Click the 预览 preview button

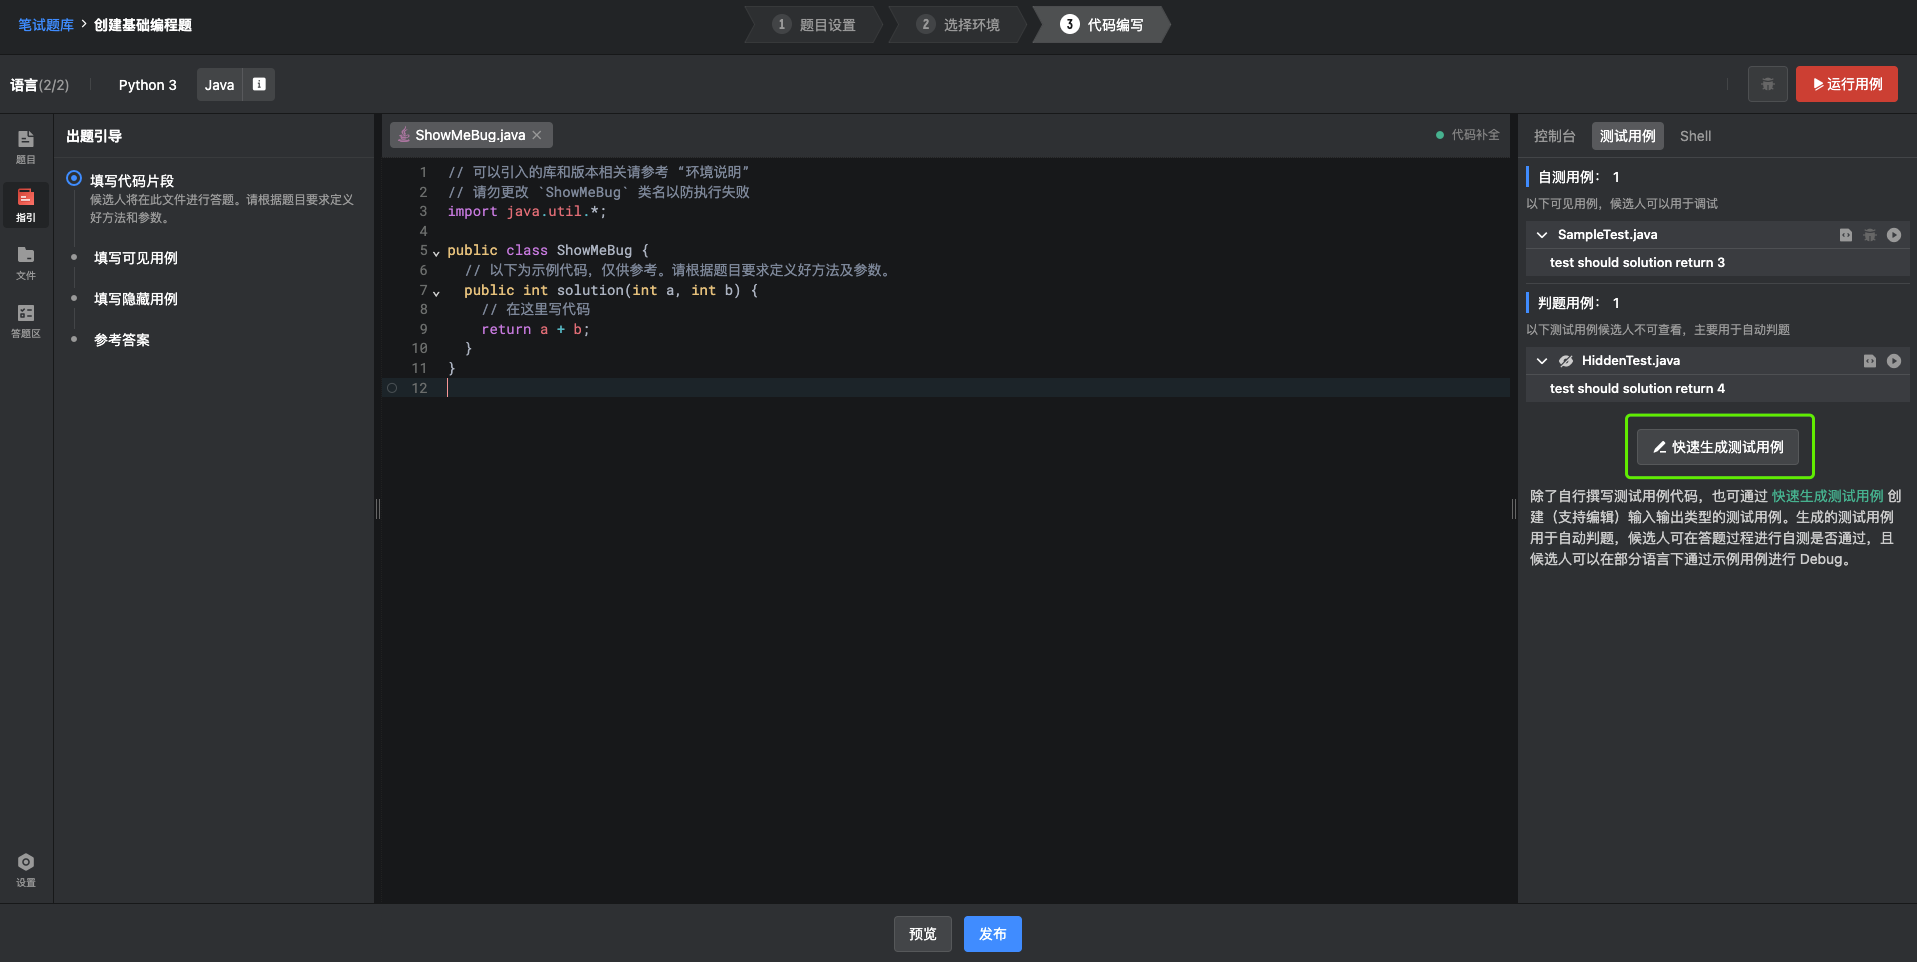[922, 934]
